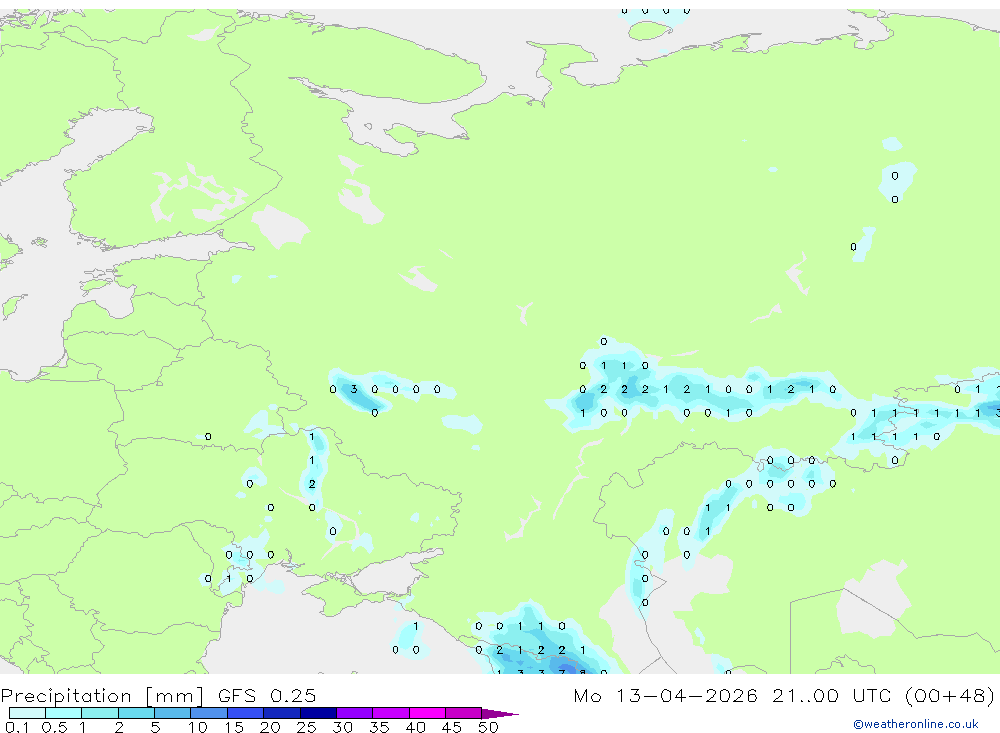The image size is (1000, 733).
Task: Click the above-50 arrow tip of the legend
Action: (500, 713)
